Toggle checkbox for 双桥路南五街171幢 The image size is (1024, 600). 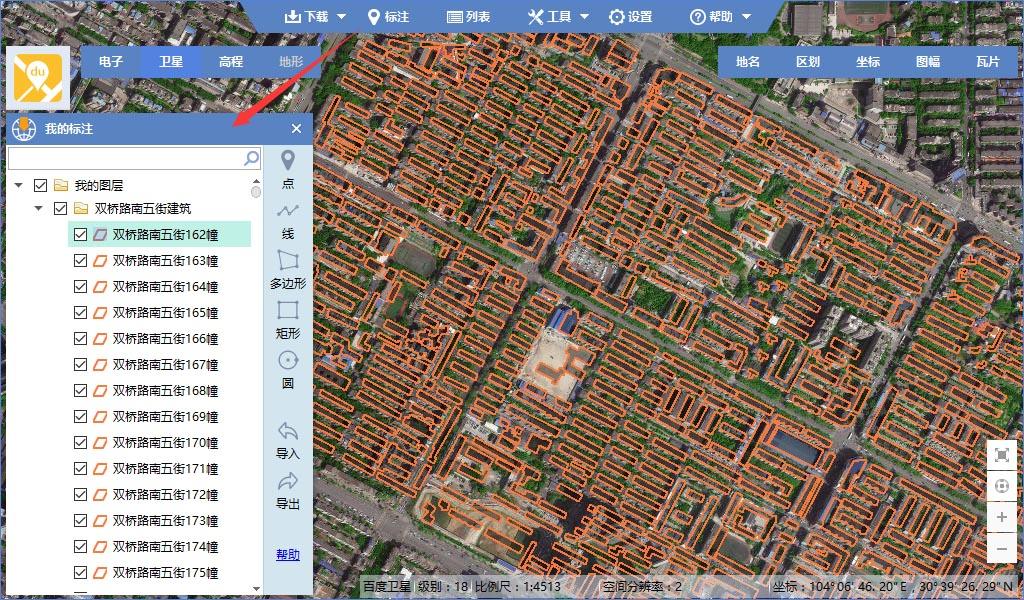pyautogui.click(x=80, y=469)
